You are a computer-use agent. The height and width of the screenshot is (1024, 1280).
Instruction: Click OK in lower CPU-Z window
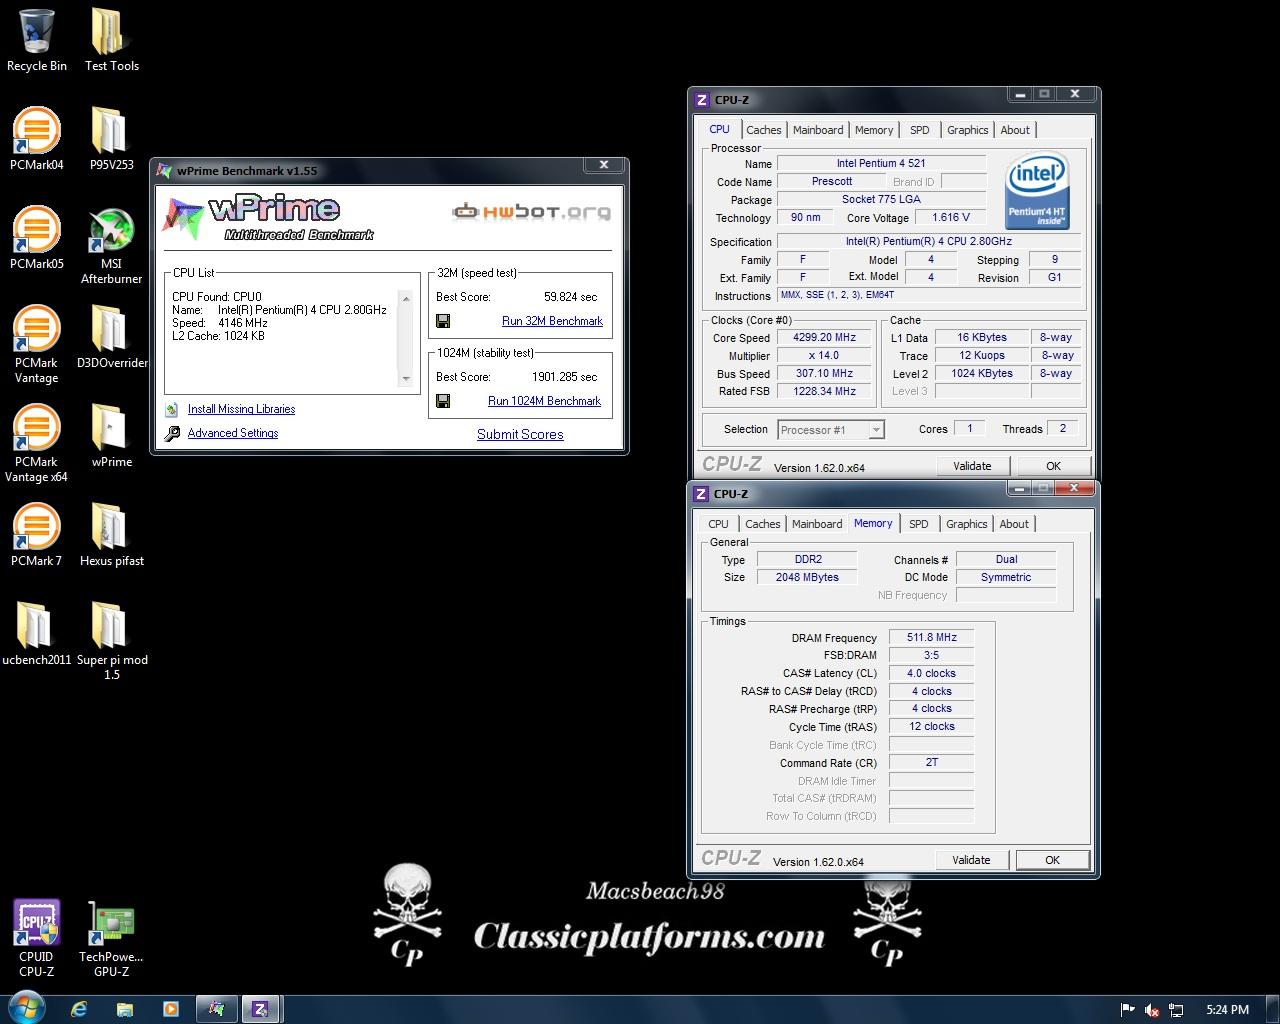pyautogui.click(x=1052, y=860)
